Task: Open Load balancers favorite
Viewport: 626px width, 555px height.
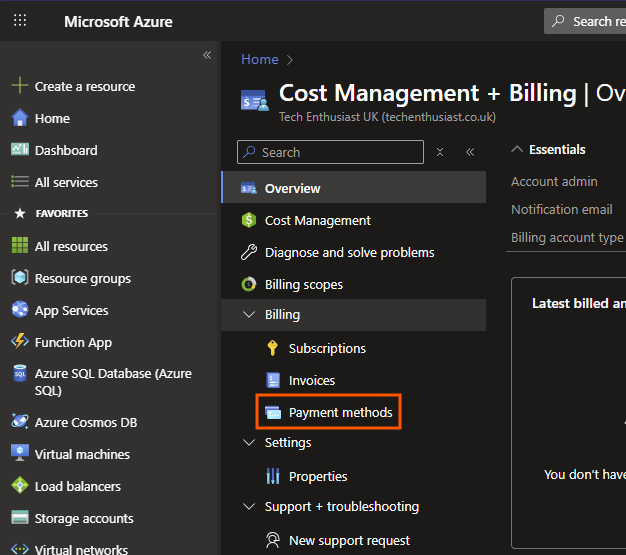Action: 77,486
